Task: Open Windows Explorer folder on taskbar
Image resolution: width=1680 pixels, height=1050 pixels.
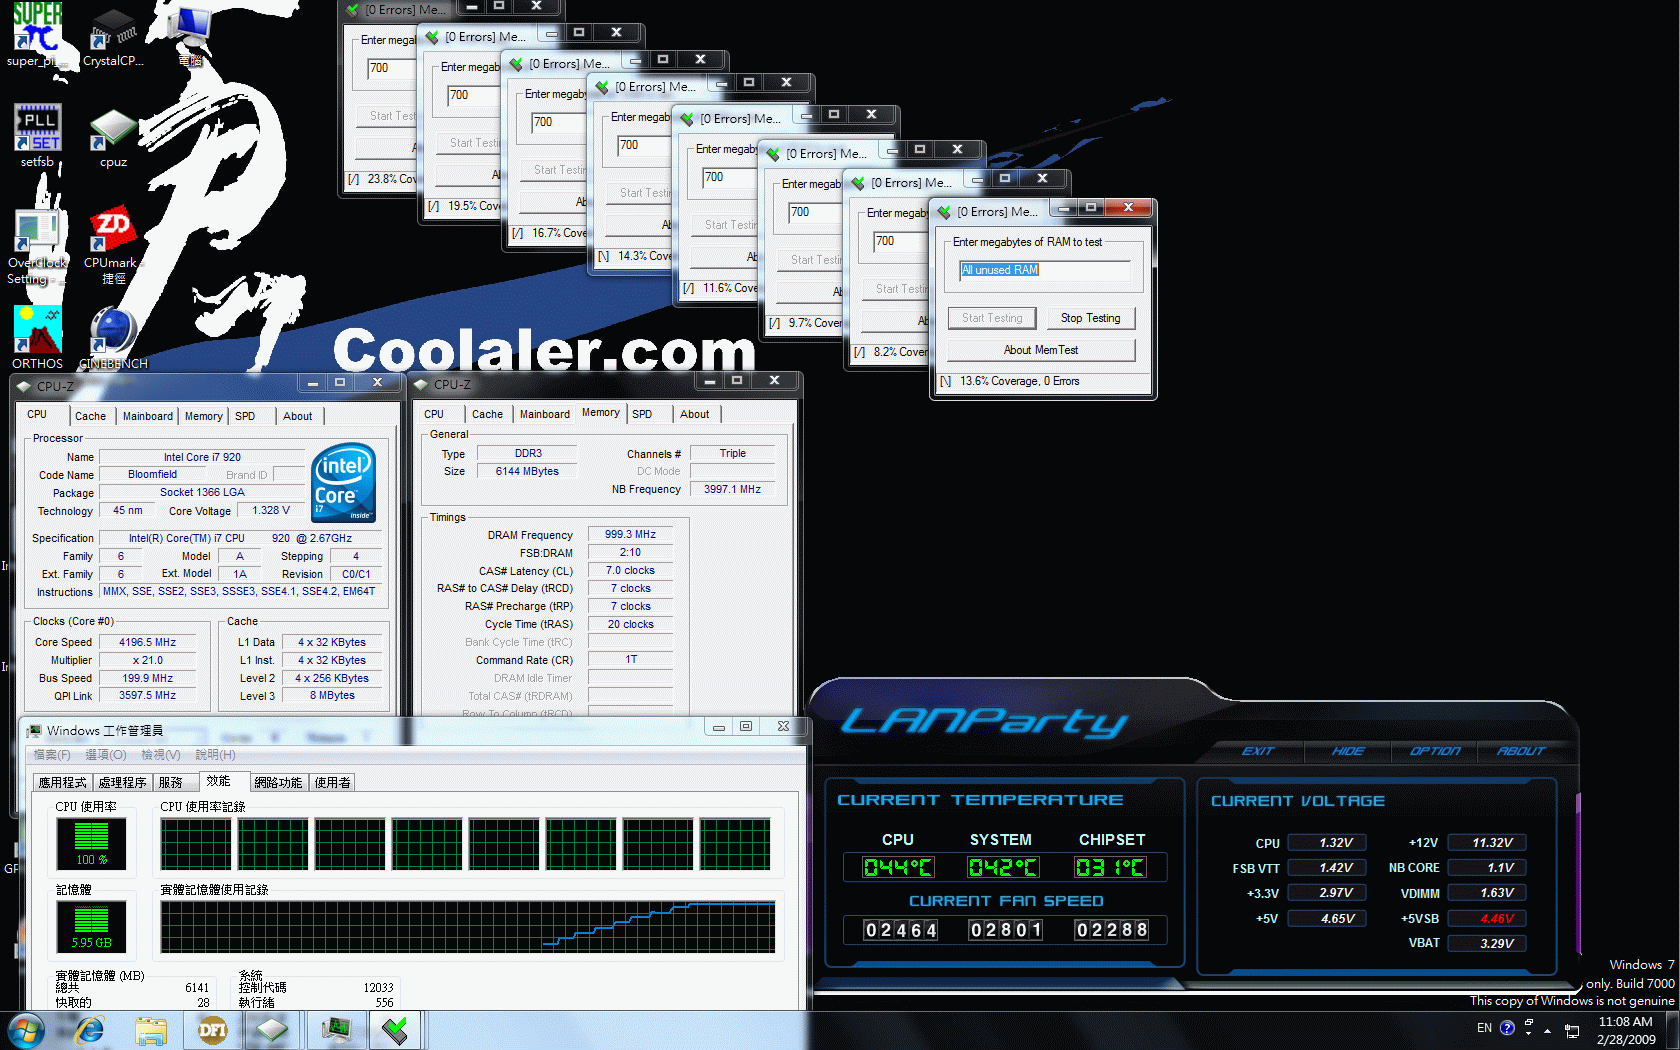Action: coord(151,1030)
